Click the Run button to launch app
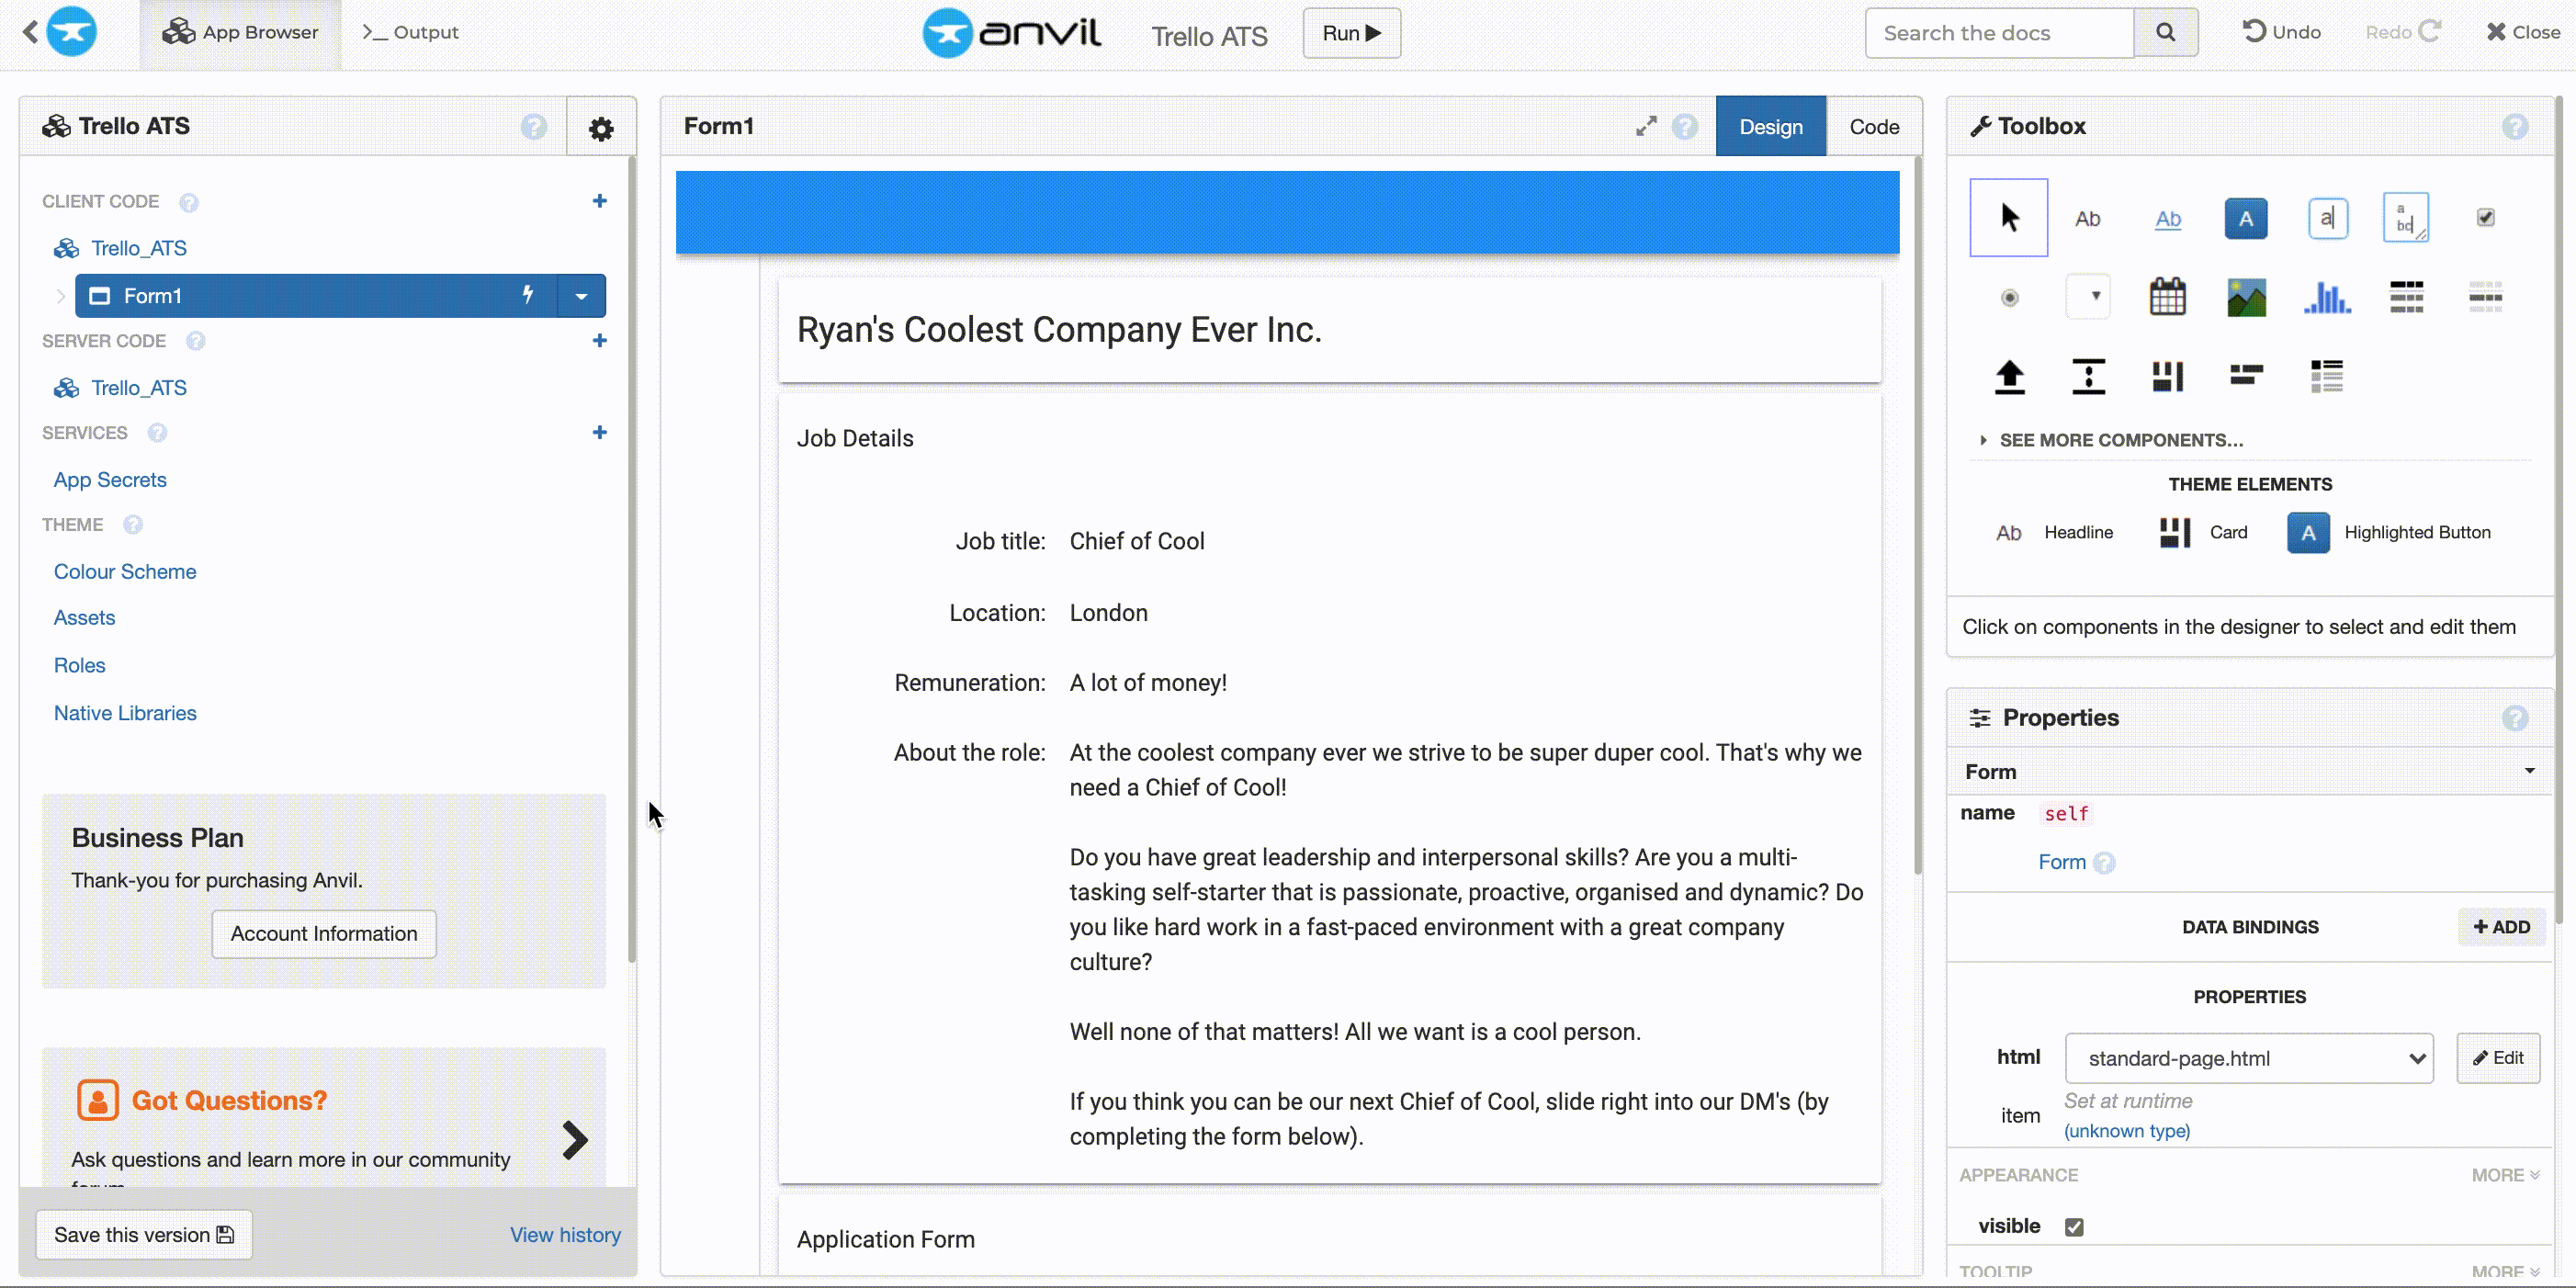Screen dimensions: 2576x1288 1350,31
